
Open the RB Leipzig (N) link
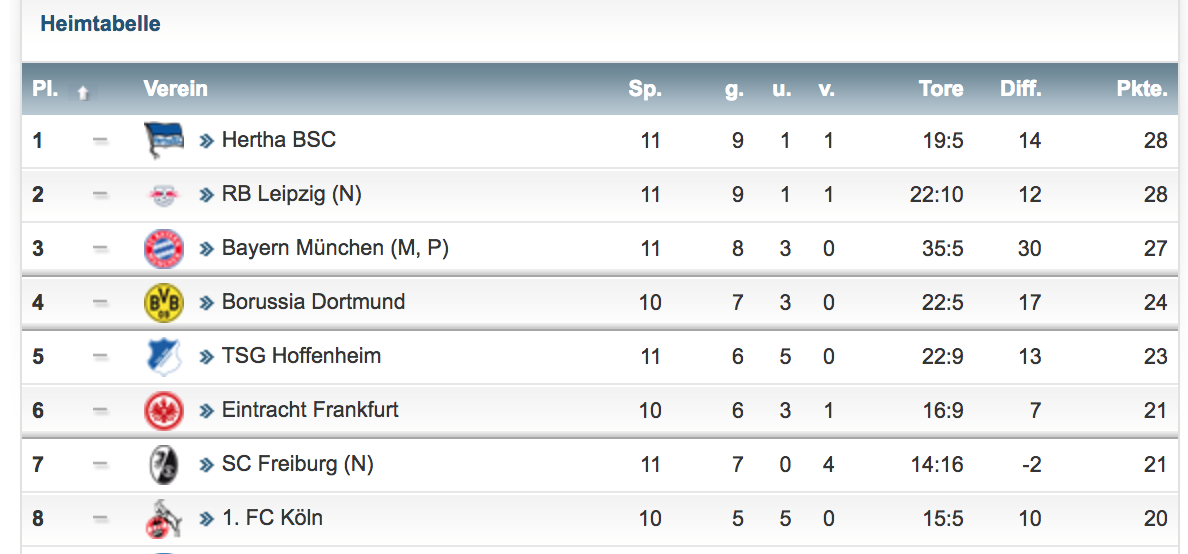point(291,194)
